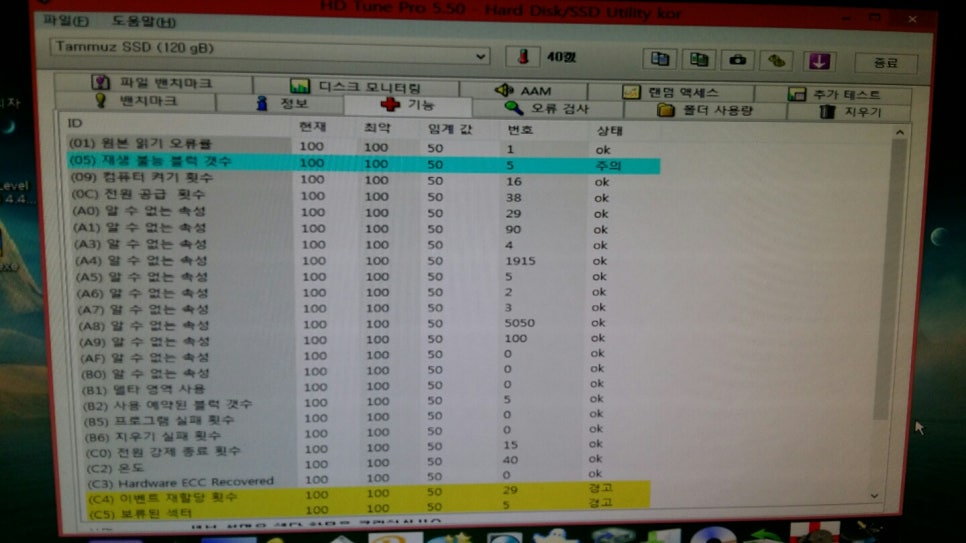Select the (A1) 알 수 없는 속성 row
The width and height of the screenshot is (966, 543).
363,228
